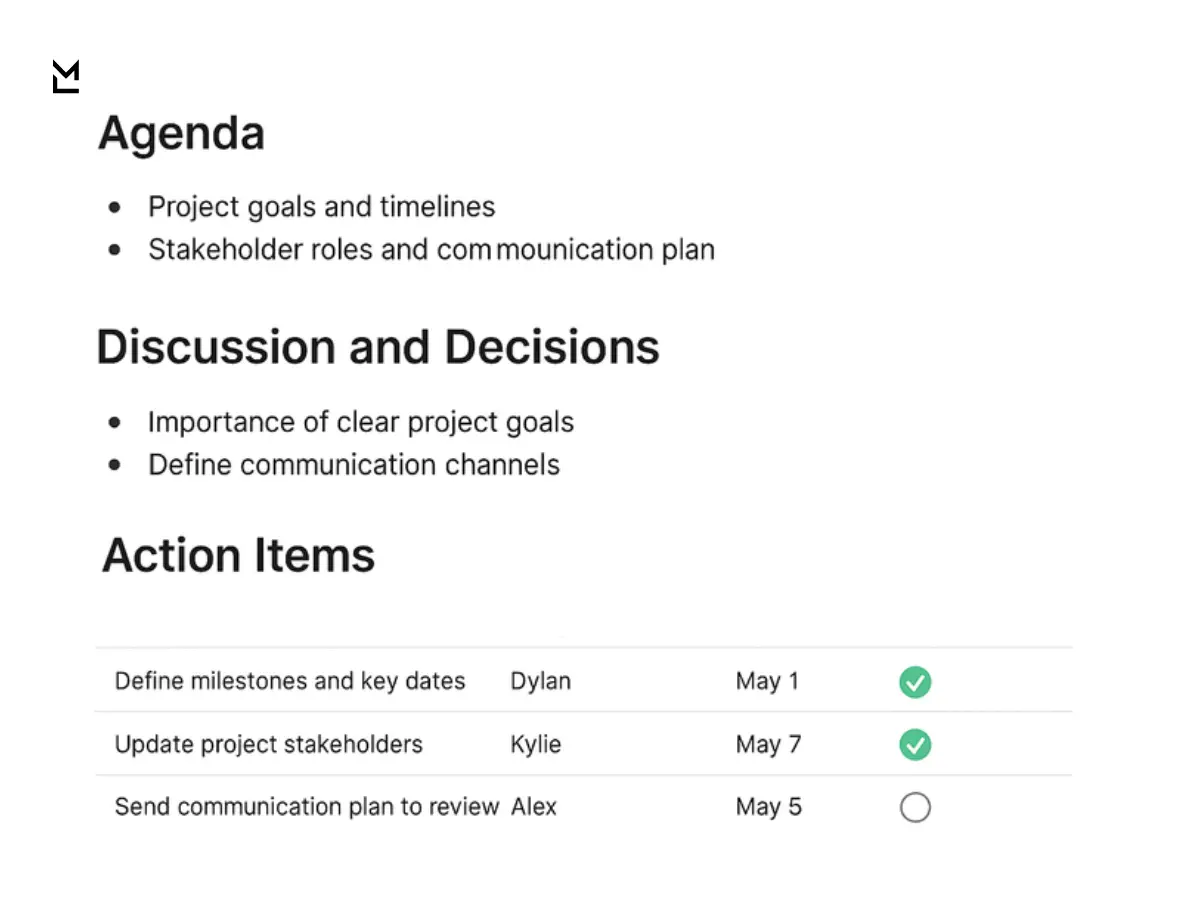Select the May 5 due date cell
Image resolution: width=1200 pixels, height=900 pixels.
pyautogui.click(x=768, y=807)
